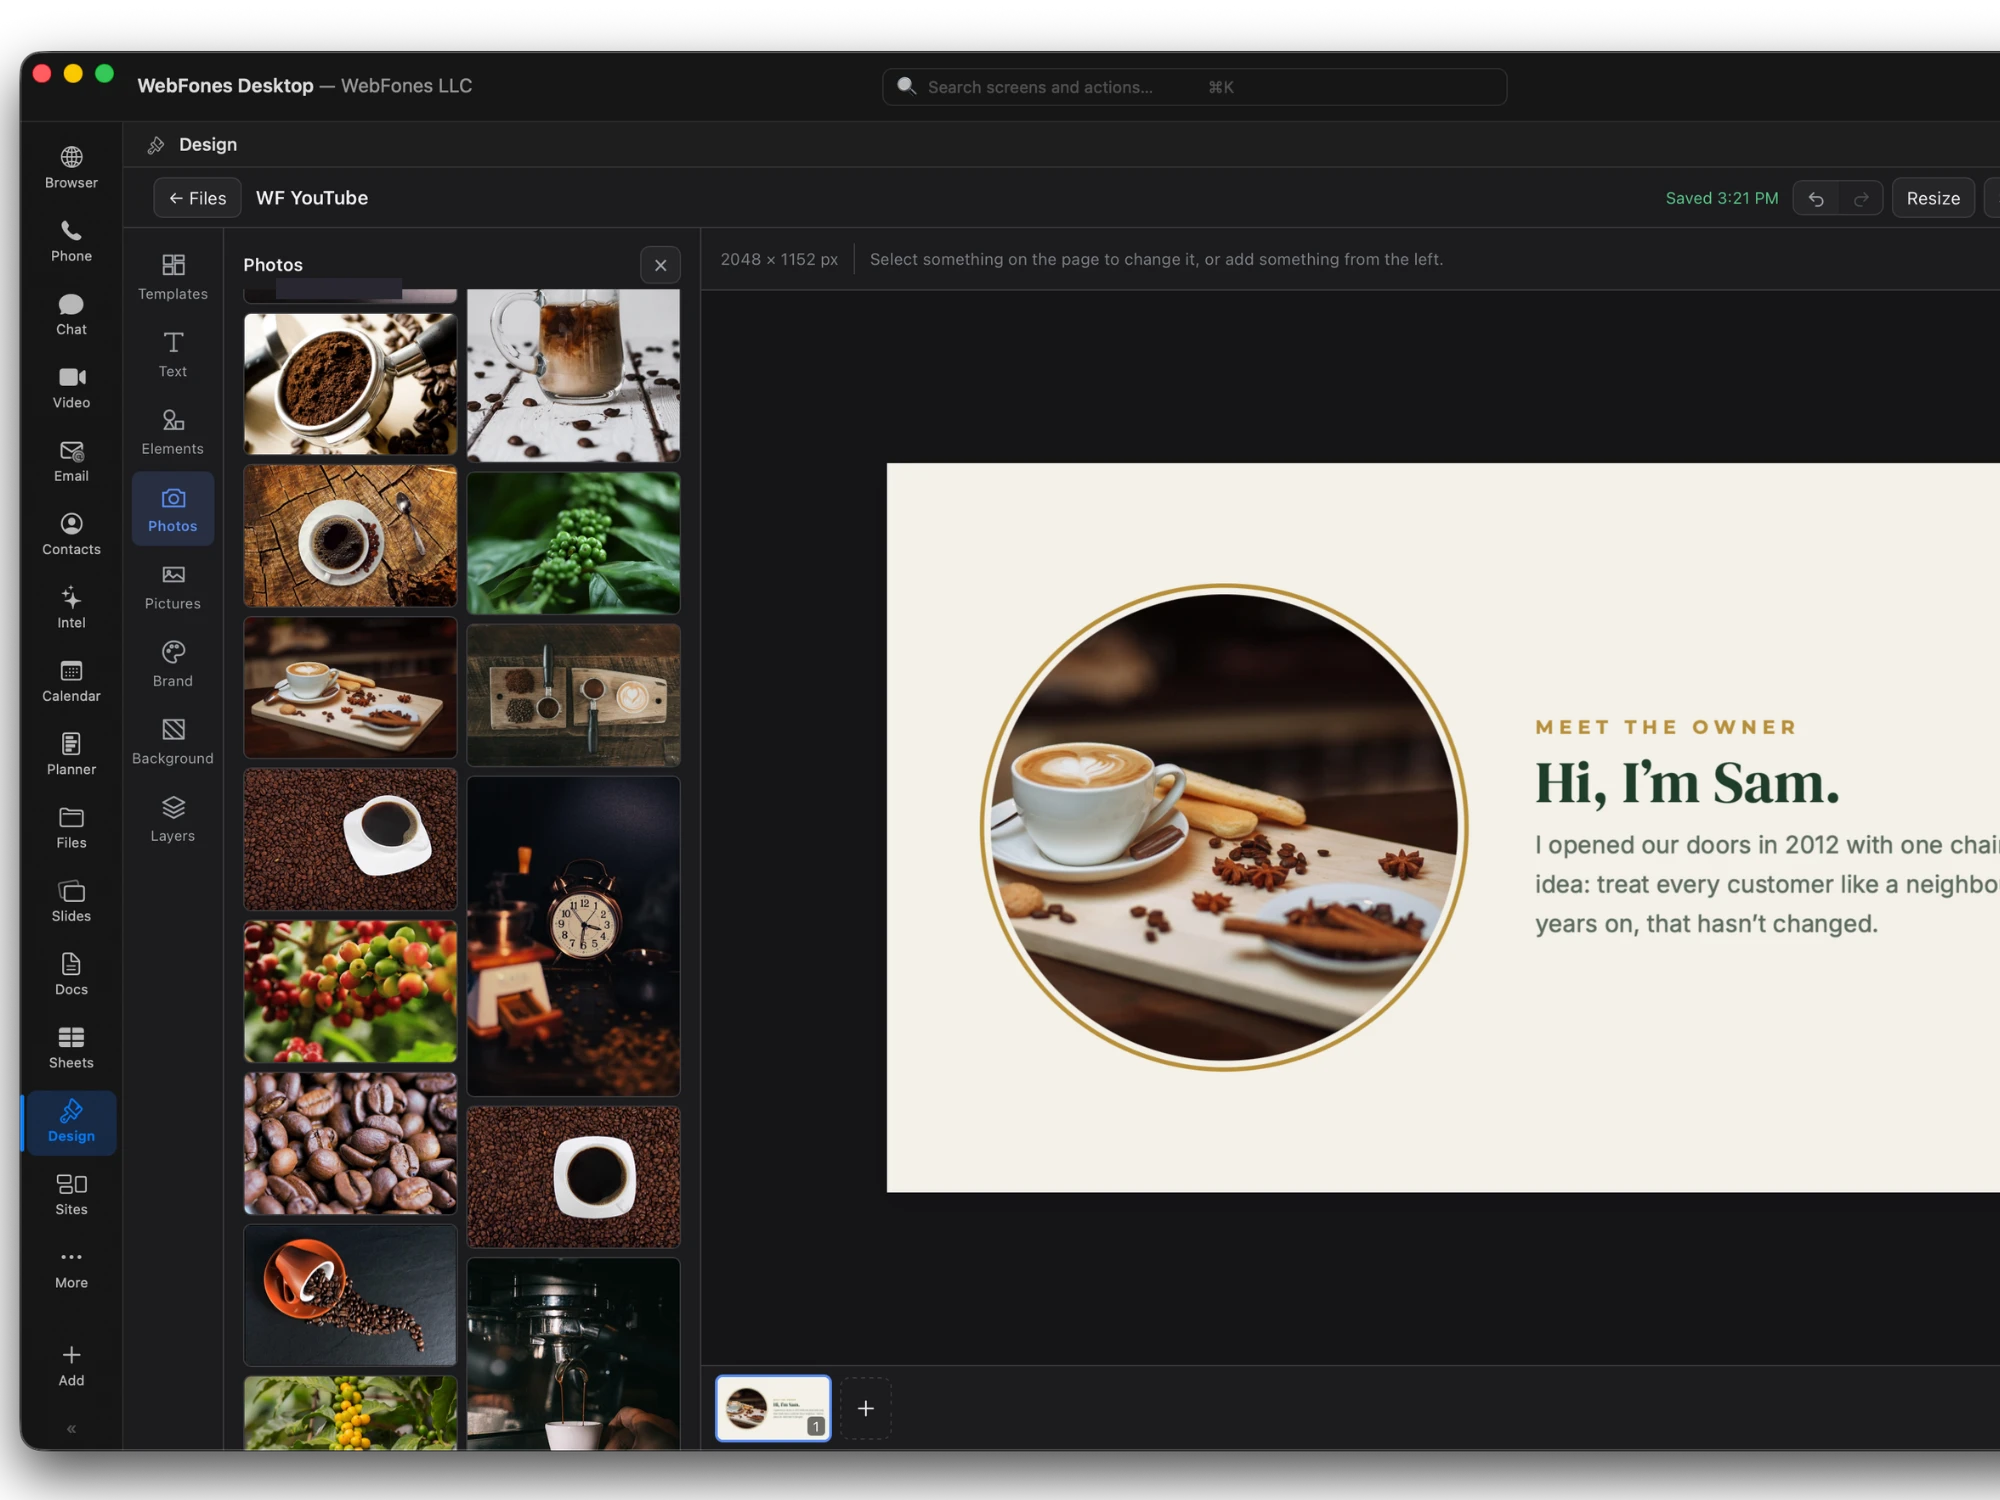Open the Slides section
Screen dimensions: 2000x1500
coord(71,901)
